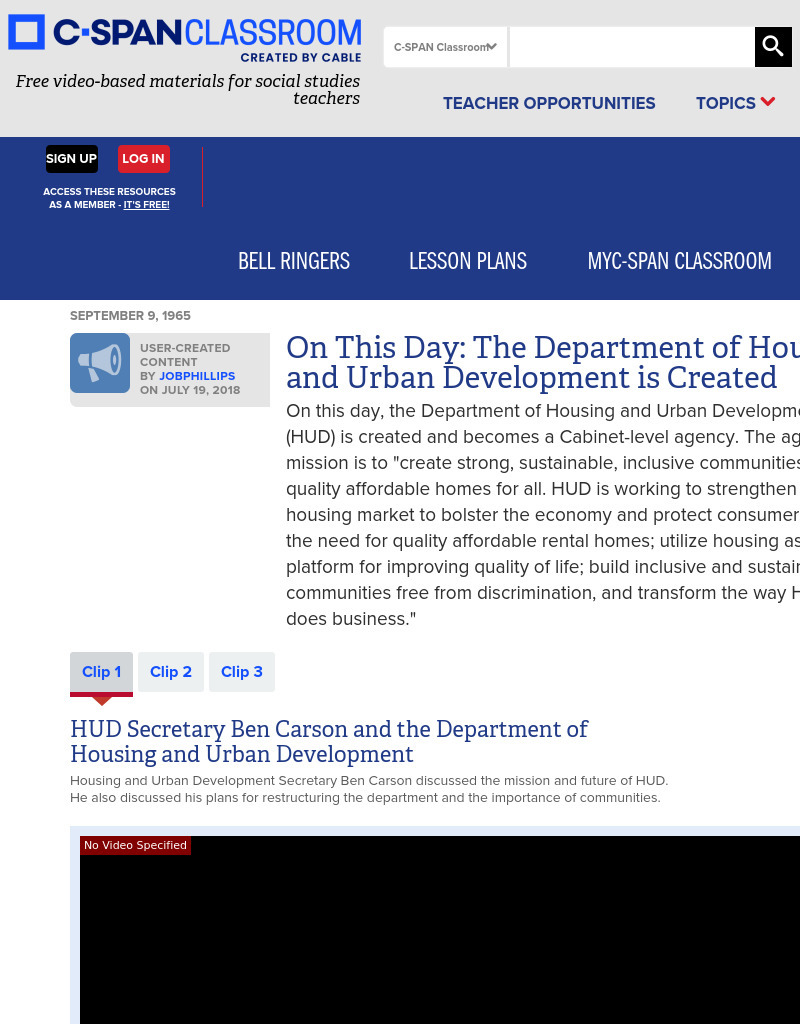800x1024 pixels.
Task: Open the TEACHER OPPORTUNITIES page
Action: coord(549,103)
